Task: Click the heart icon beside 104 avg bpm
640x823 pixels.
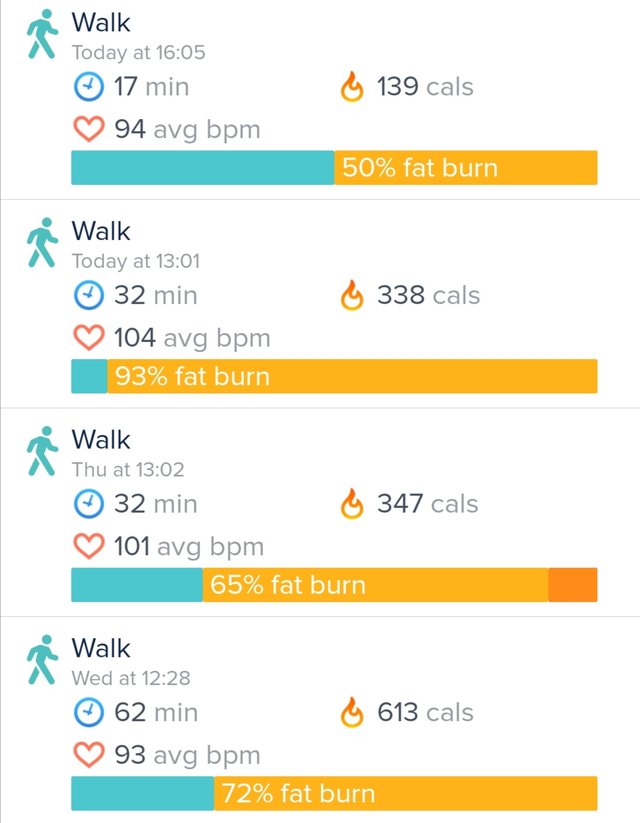Action: pyautogui.click(x=89, y=337)
